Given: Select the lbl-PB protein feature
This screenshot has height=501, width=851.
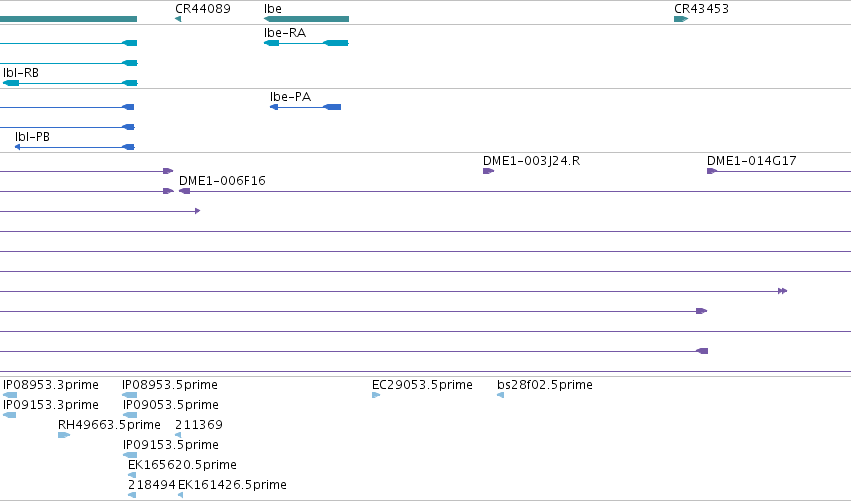Looking at the screenshot, I should click(74, 147).
